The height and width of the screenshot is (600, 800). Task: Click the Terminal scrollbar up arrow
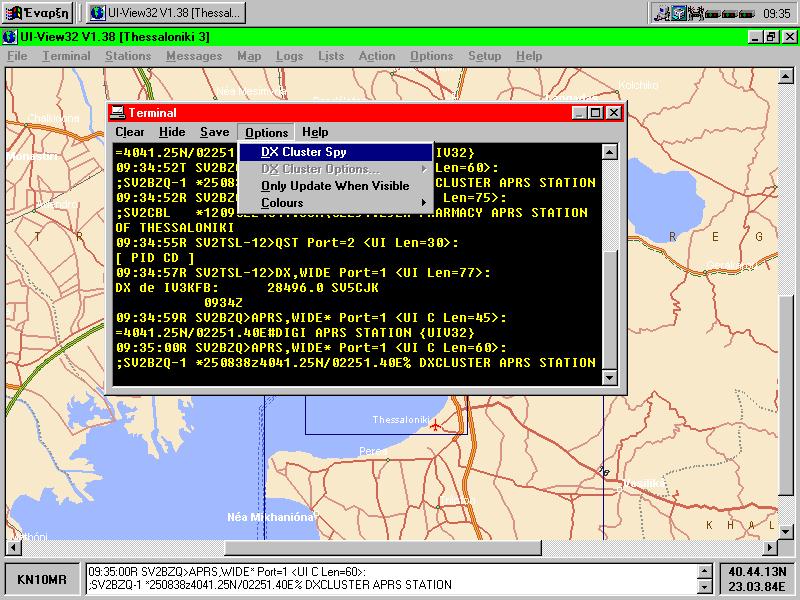pos(610,152)
